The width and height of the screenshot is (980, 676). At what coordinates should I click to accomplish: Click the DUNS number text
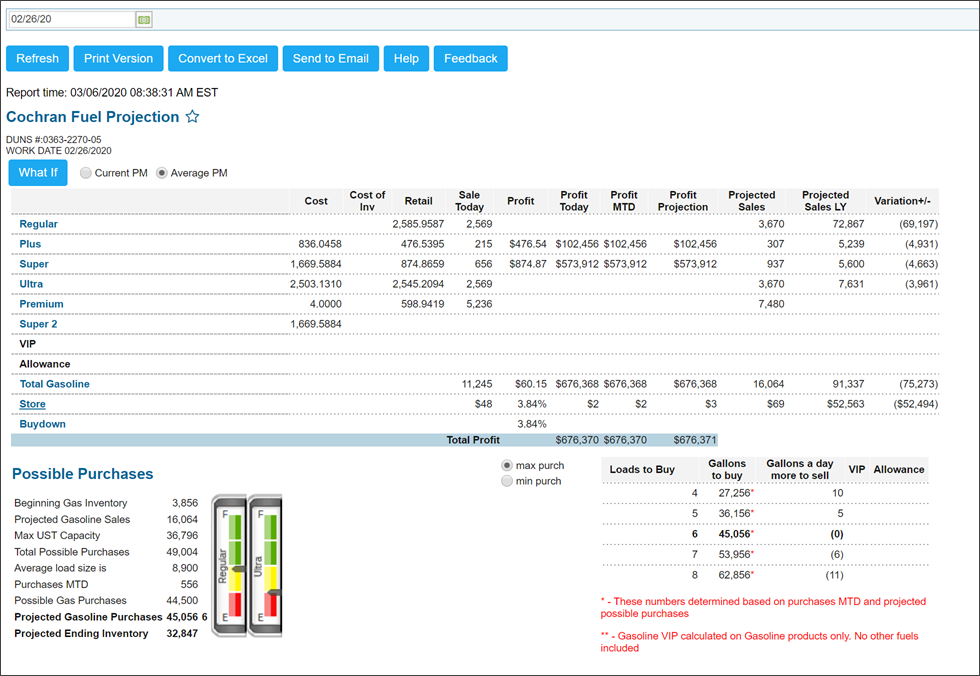[x=54, y=140]
